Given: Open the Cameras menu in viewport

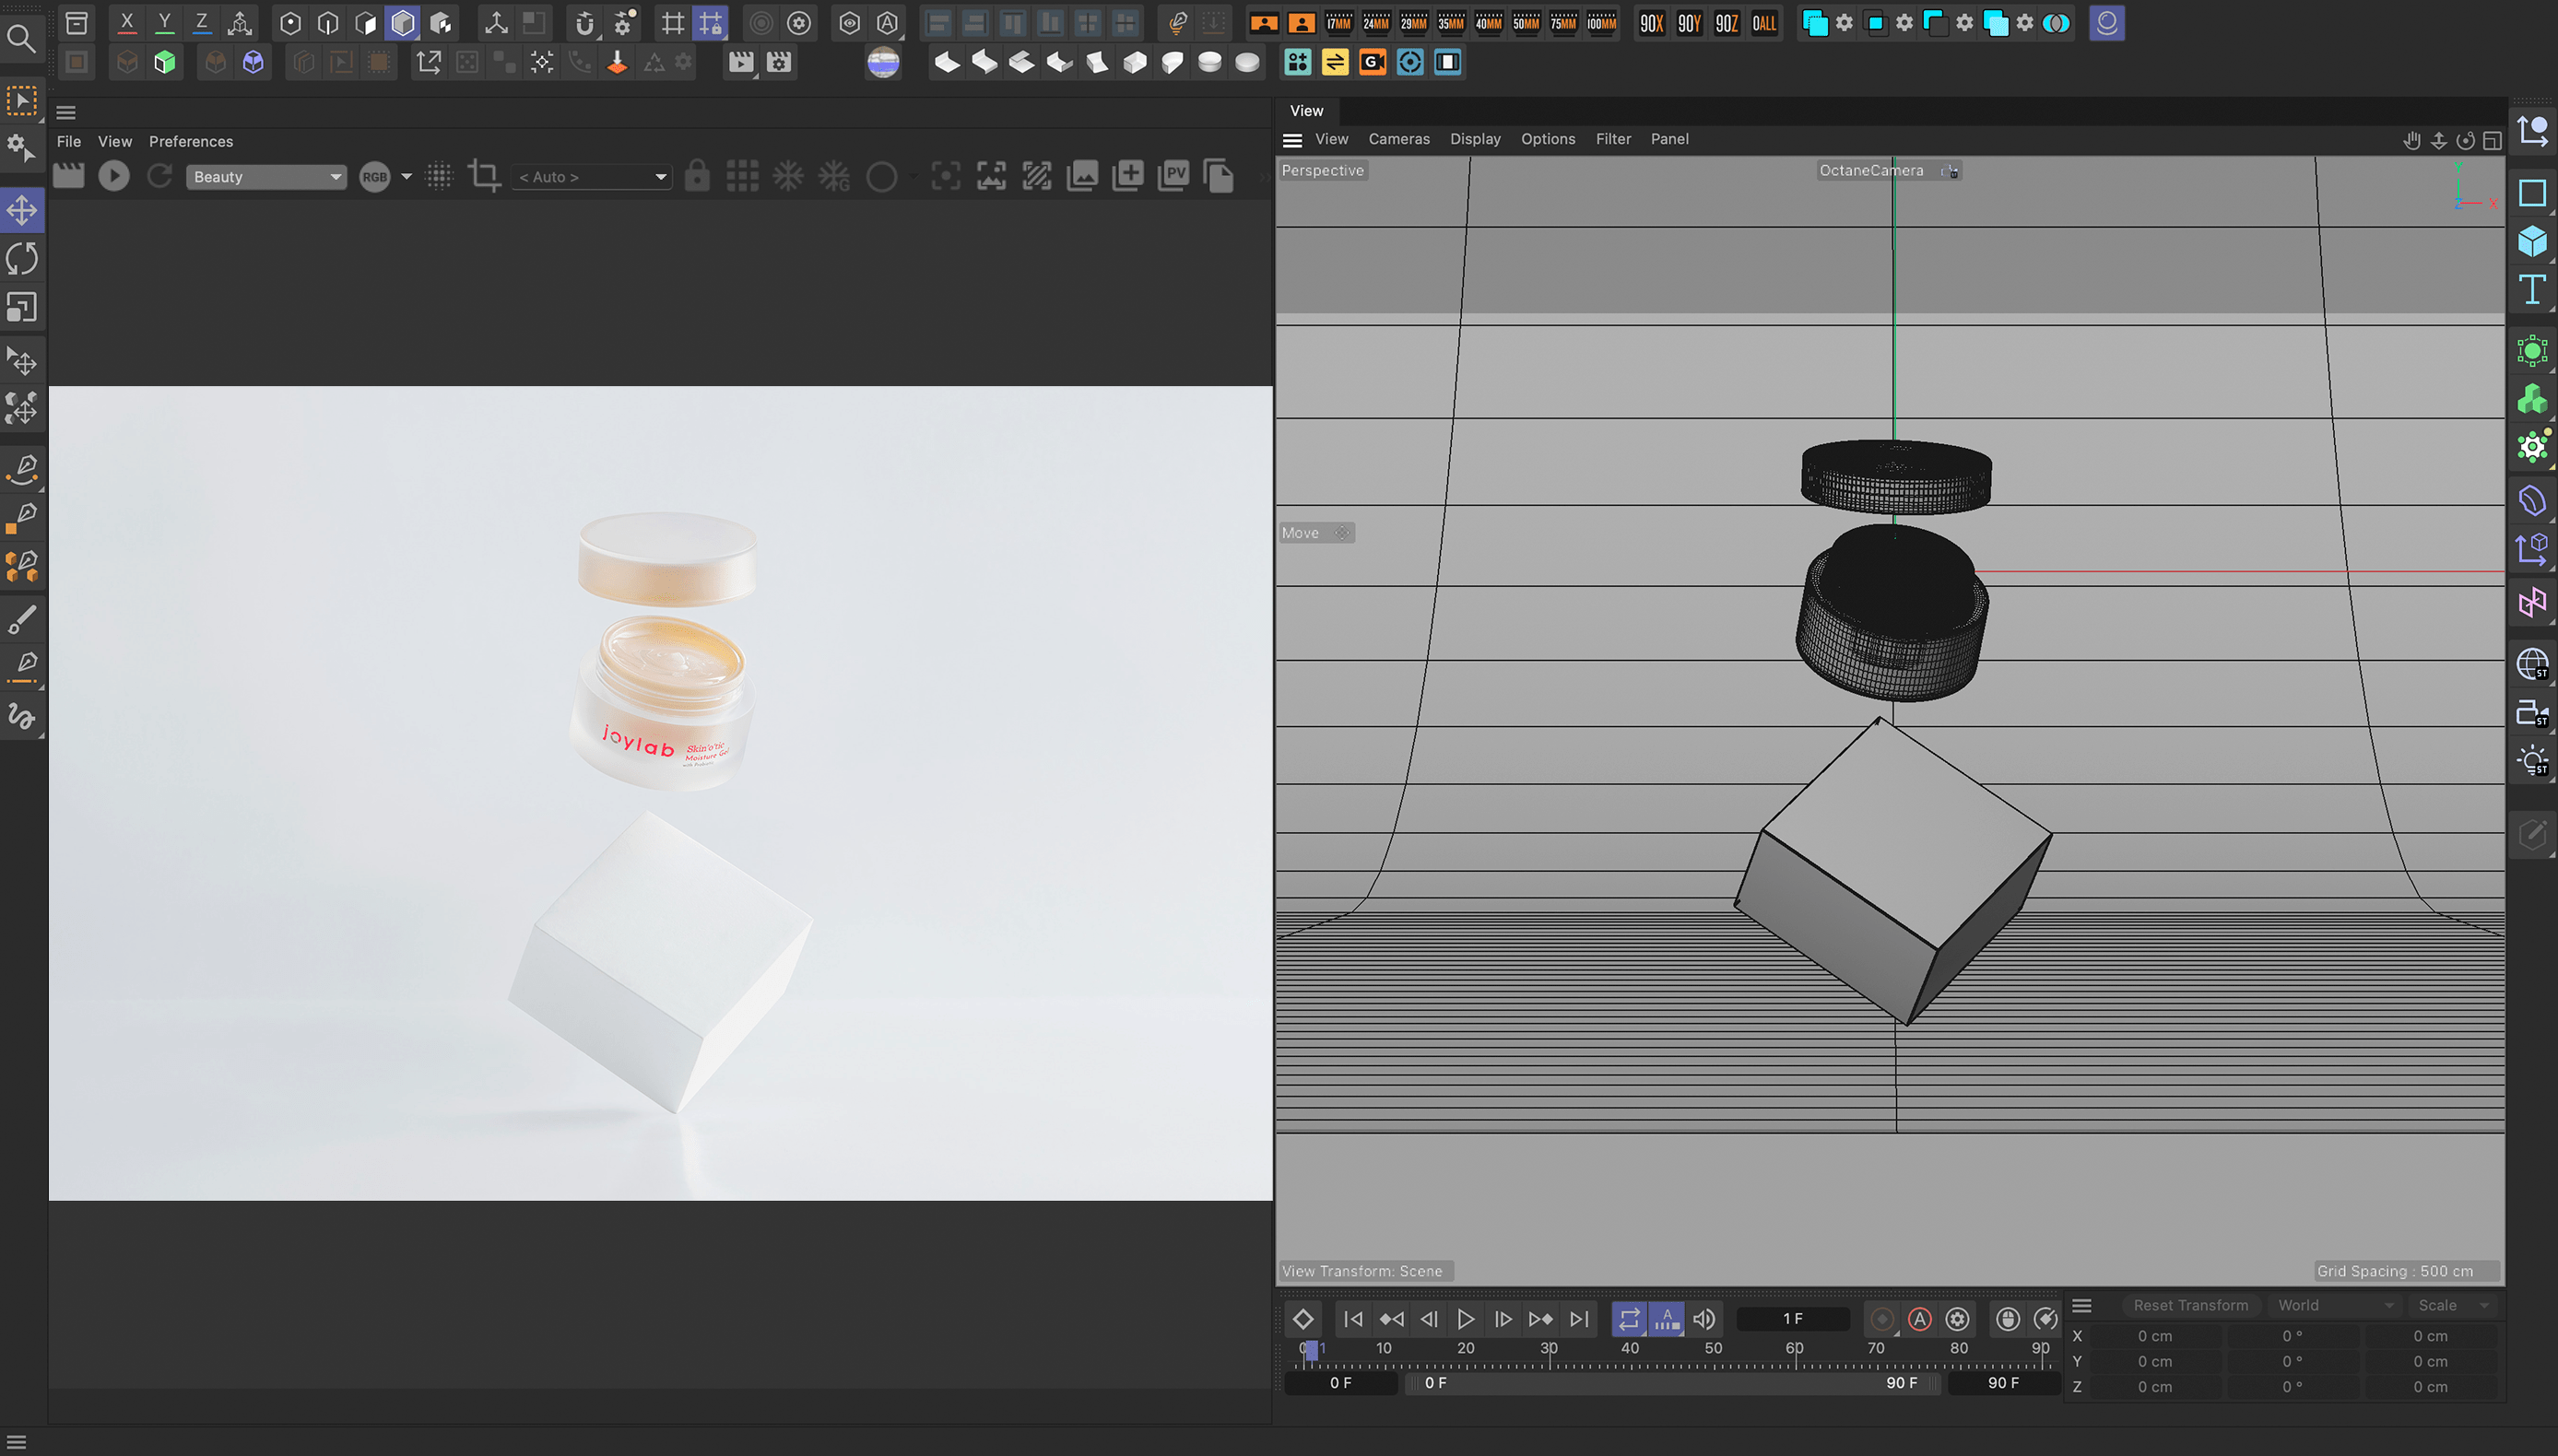Looking at the screenshot, I should 1398,139.
